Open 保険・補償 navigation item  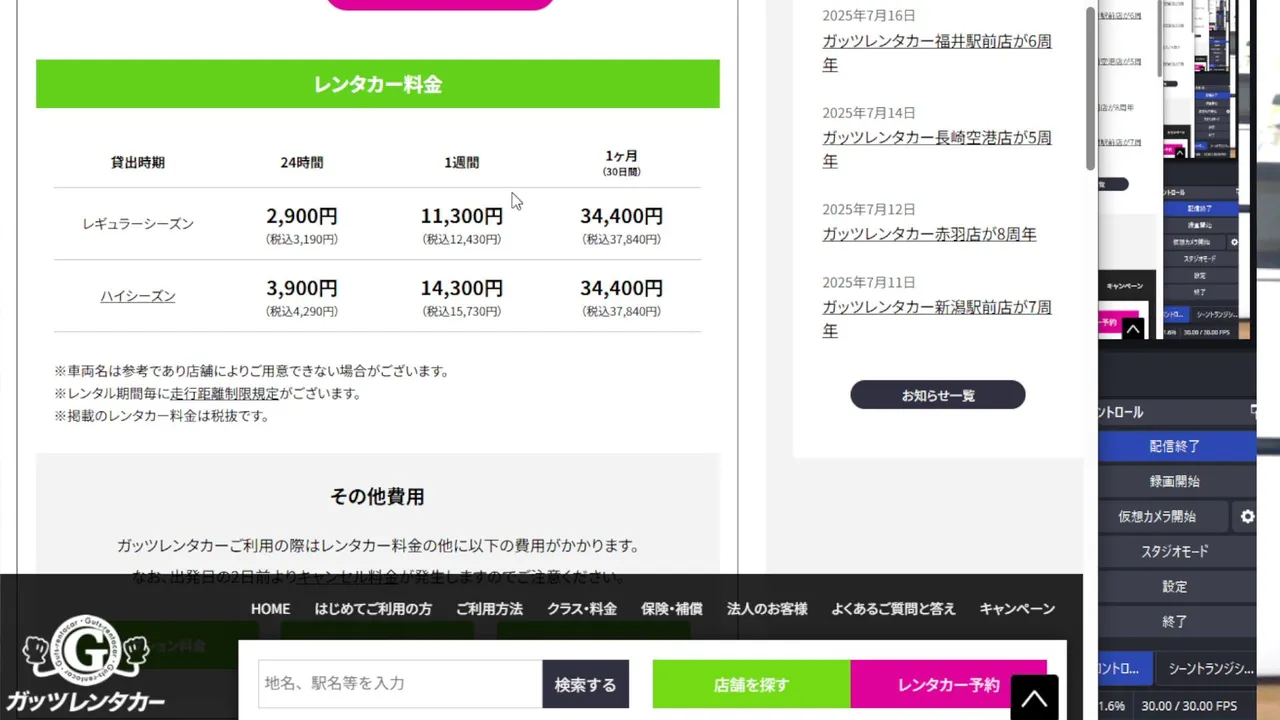click(672, 609)
